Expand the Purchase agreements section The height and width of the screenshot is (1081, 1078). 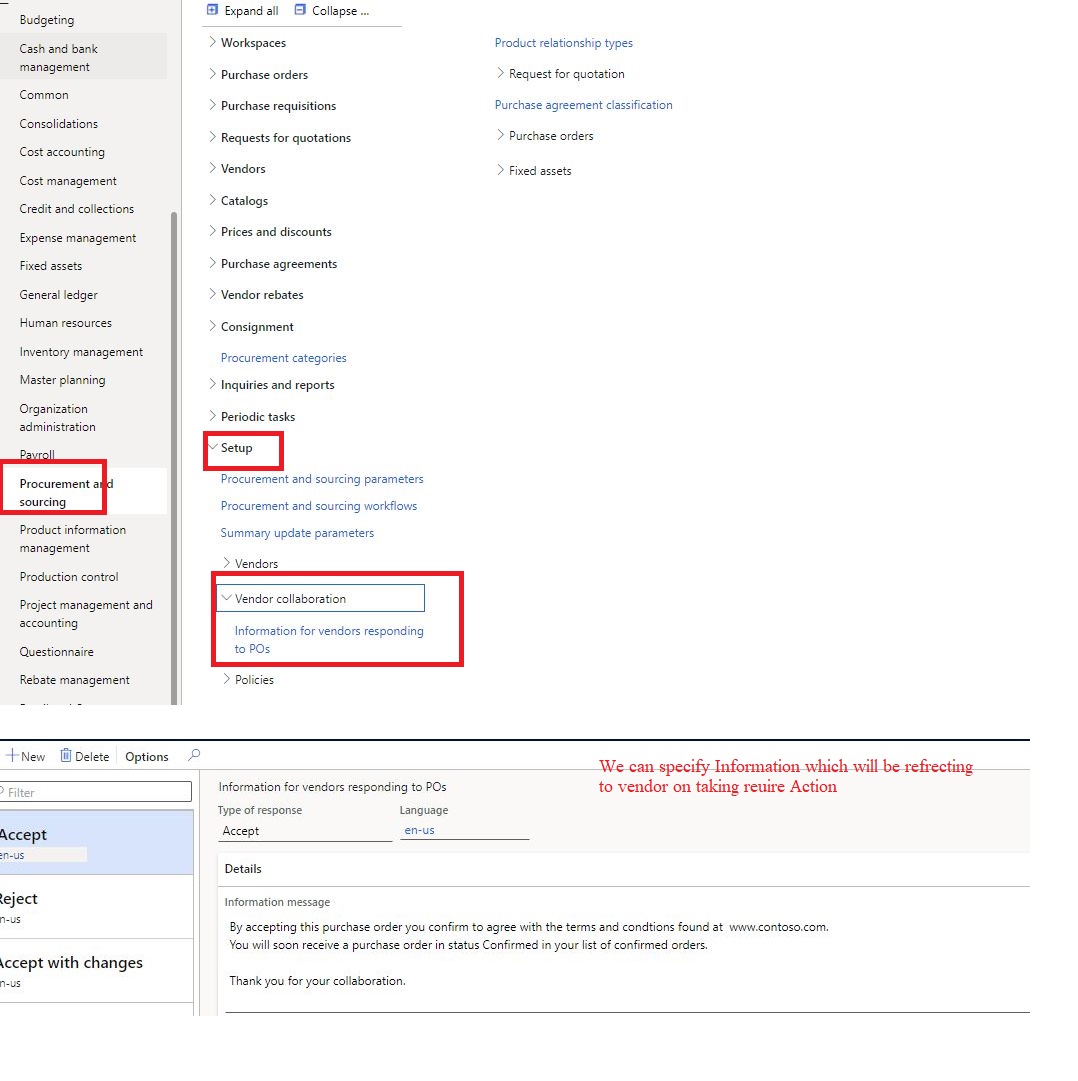coord(211,263)
